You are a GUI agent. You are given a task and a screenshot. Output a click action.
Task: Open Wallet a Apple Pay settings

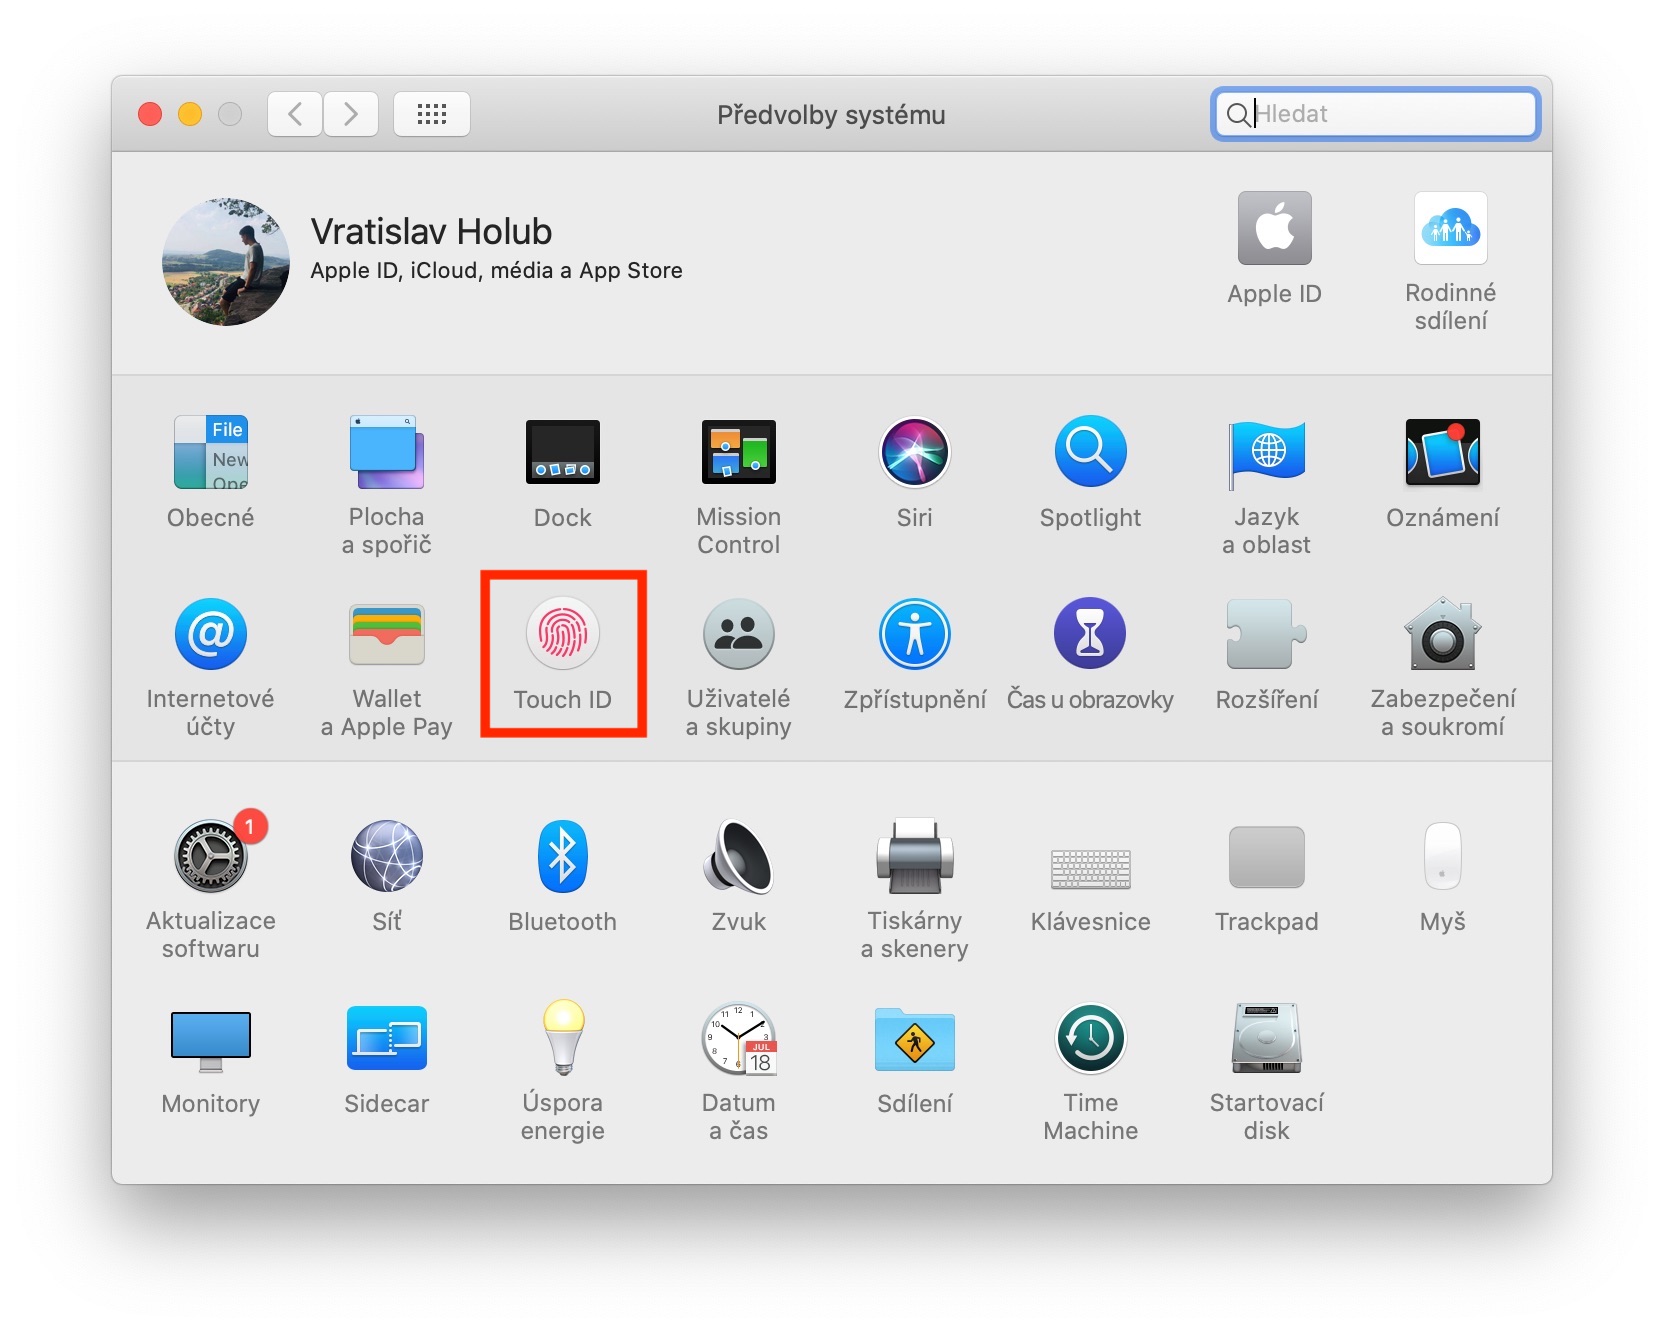click(x=386, y=634)
